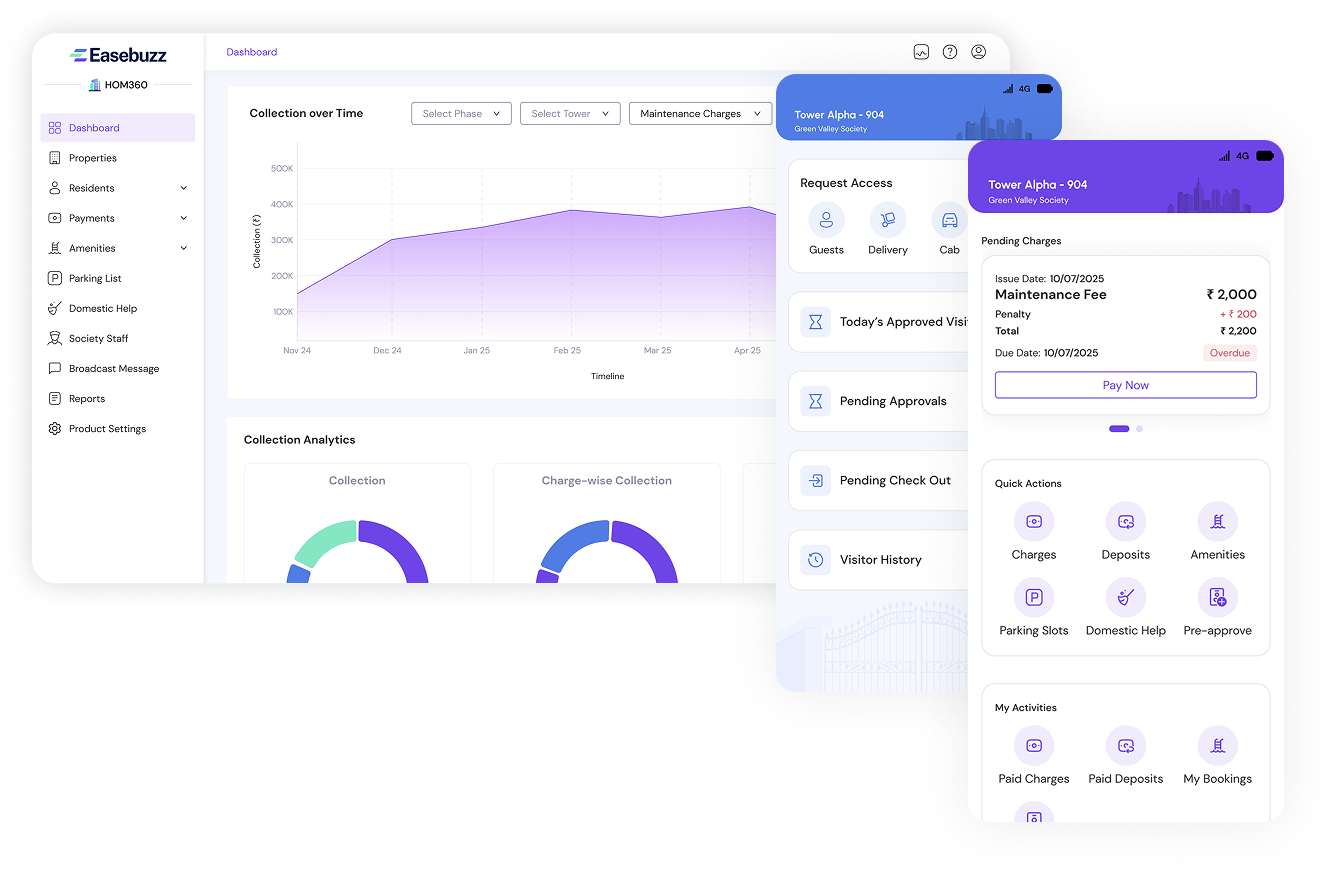Open the Maintenance Charges dropdown
Image resolution: width=1344 pixels, height=882 pixels.
[700, 114]
